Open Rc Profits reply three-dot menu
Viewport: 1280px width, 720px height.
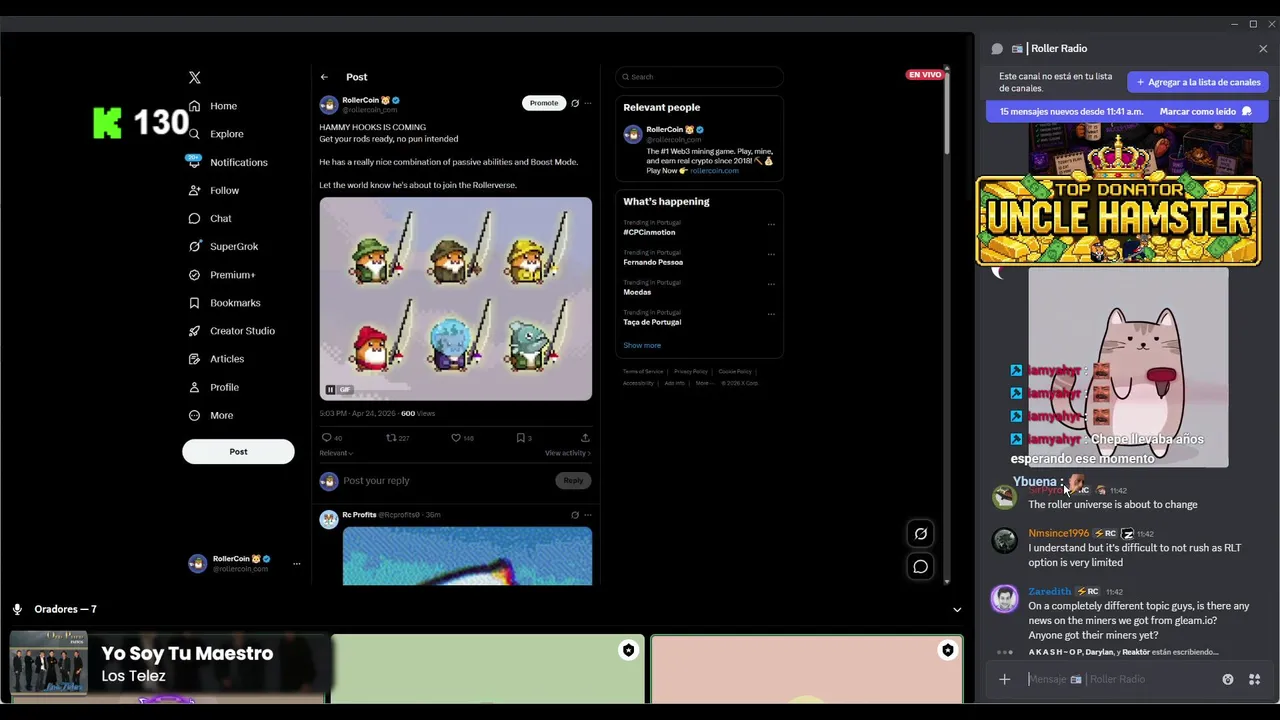click(x=588, y=515)
